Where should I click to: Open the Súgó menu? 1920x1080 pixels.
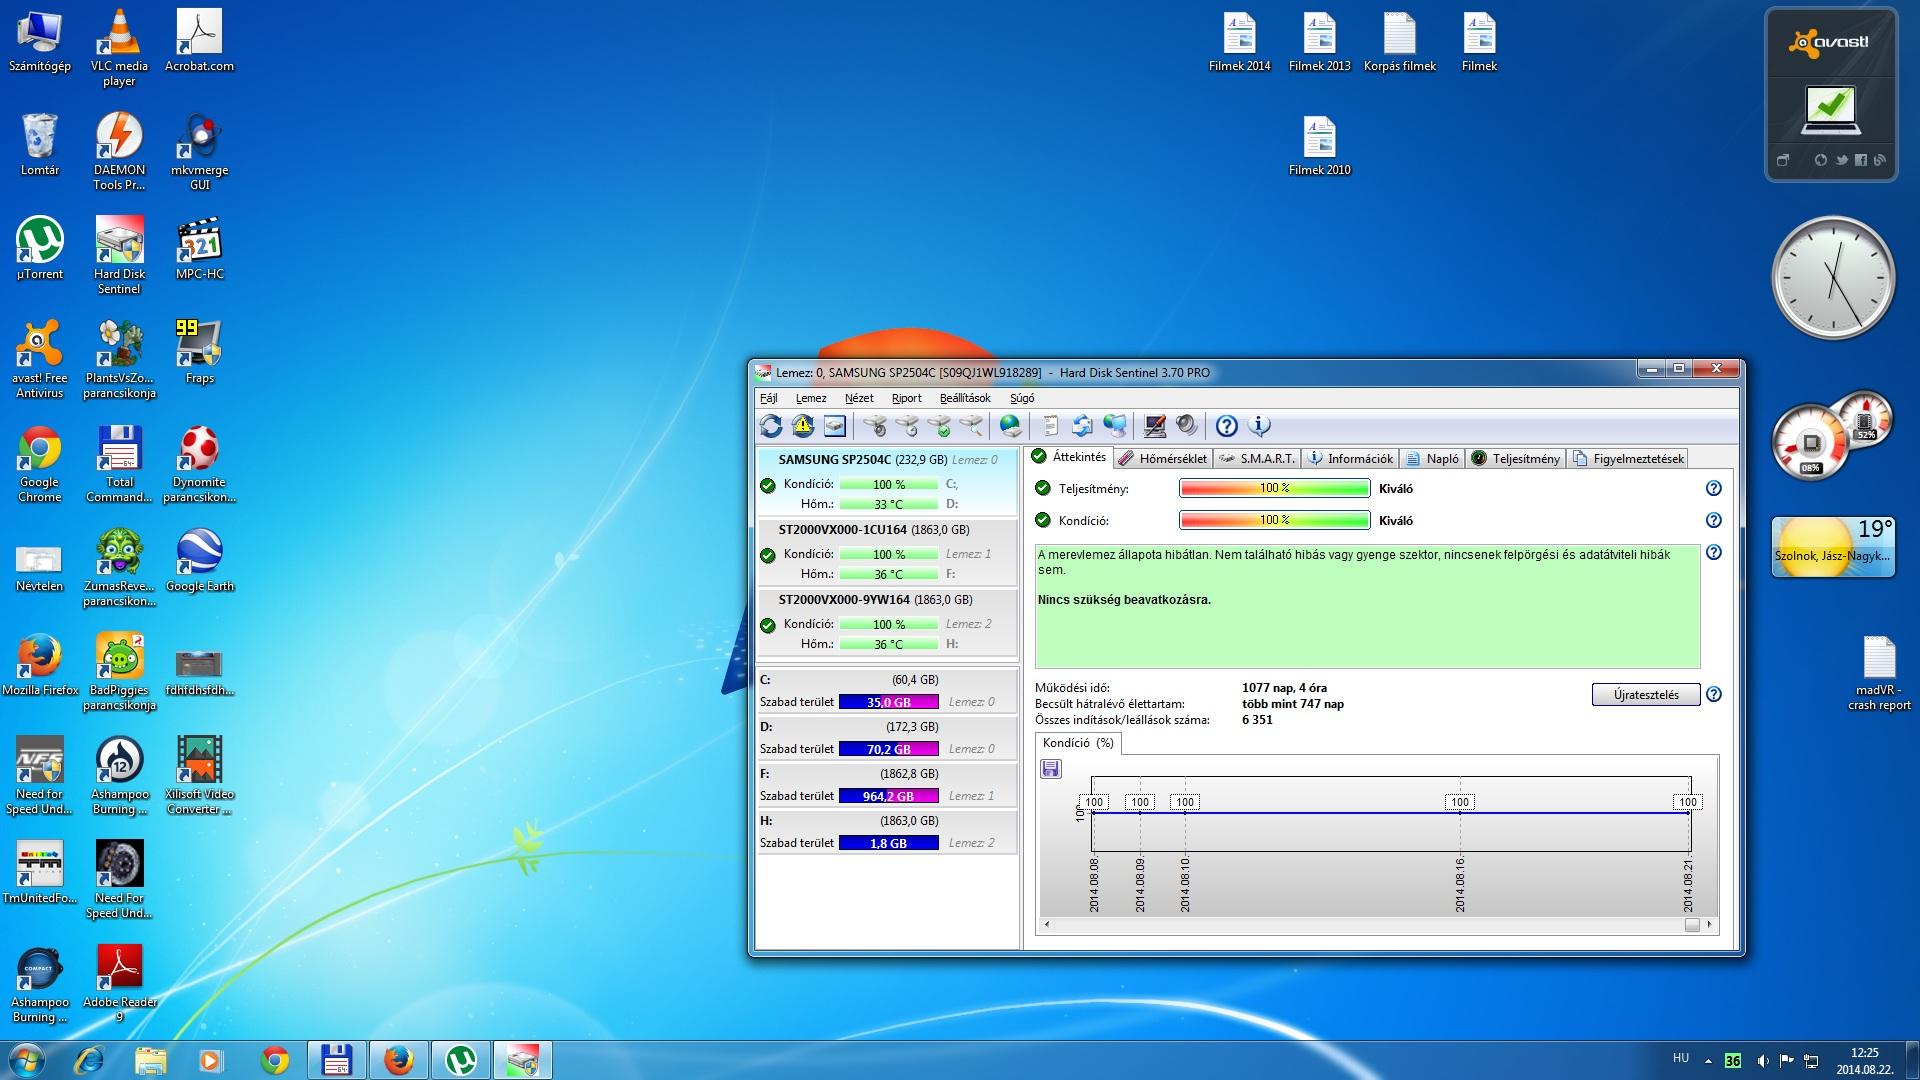coord(1022,398)
